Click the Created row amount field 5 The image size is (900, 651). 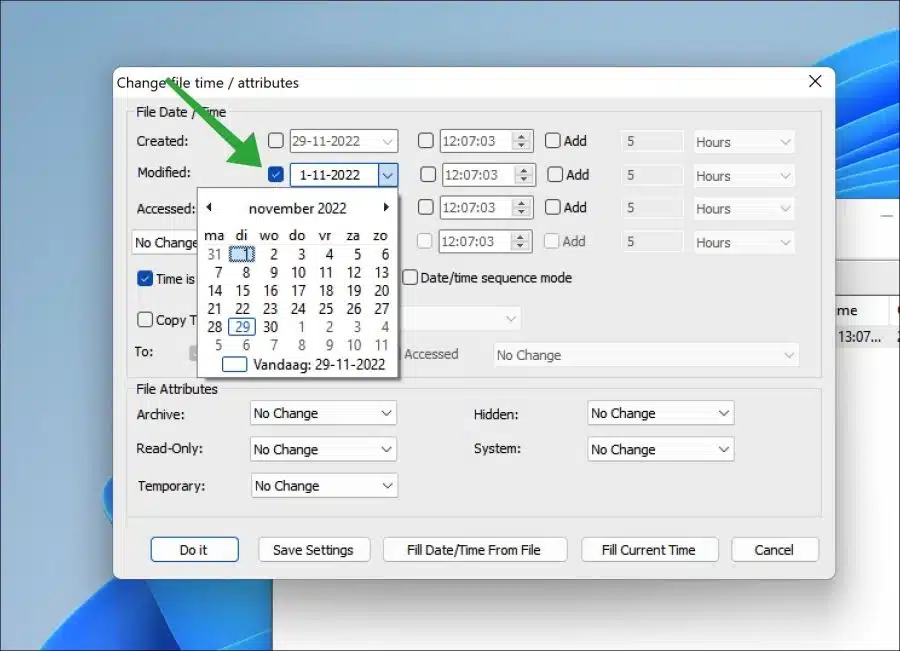point(652,142)
